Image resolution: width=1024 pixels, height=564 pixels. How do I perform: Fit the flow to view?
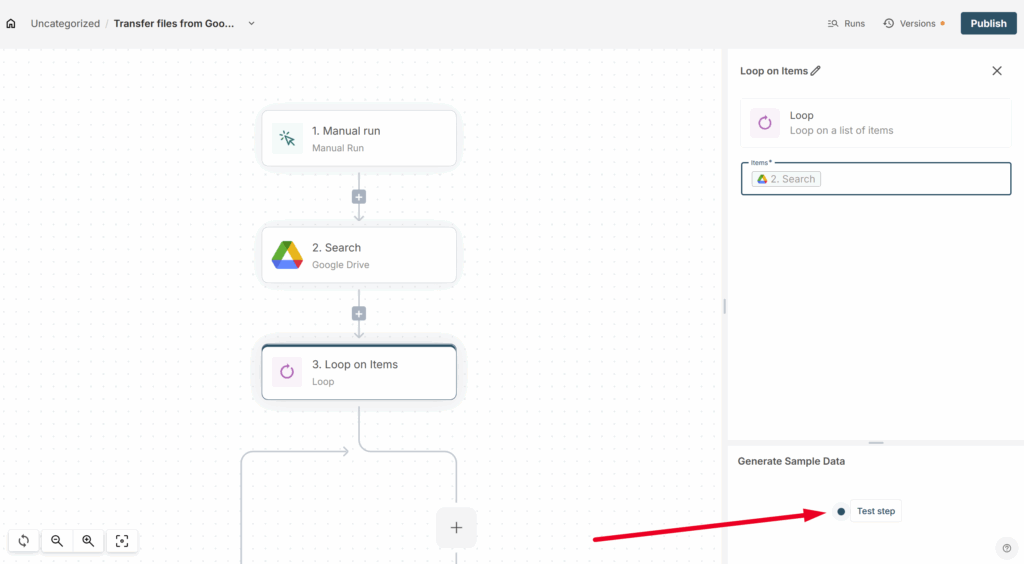[x=122, y=541]
